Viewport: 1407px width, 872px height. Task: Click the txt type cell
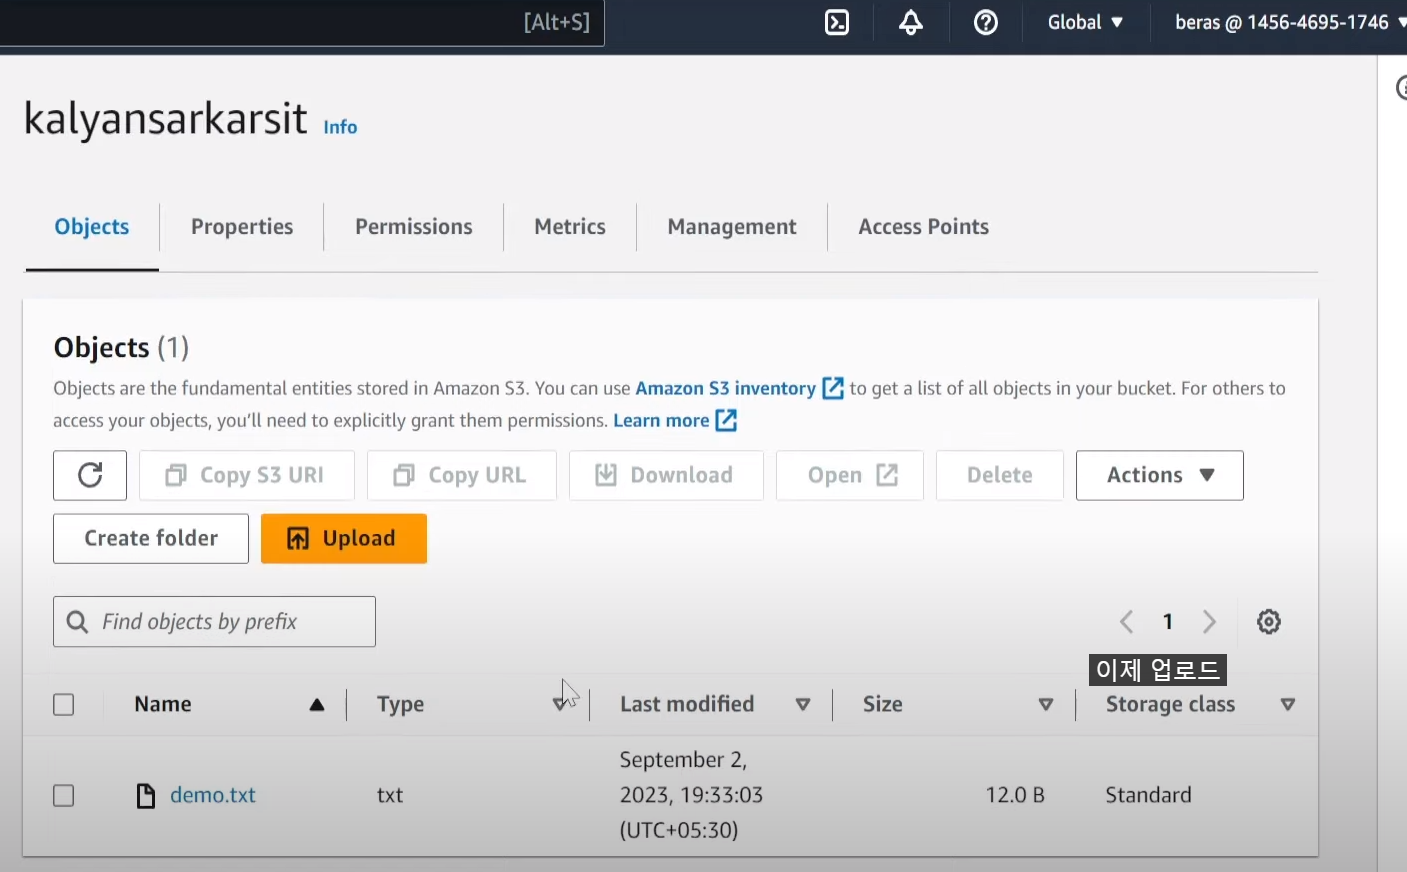[390, 796]
